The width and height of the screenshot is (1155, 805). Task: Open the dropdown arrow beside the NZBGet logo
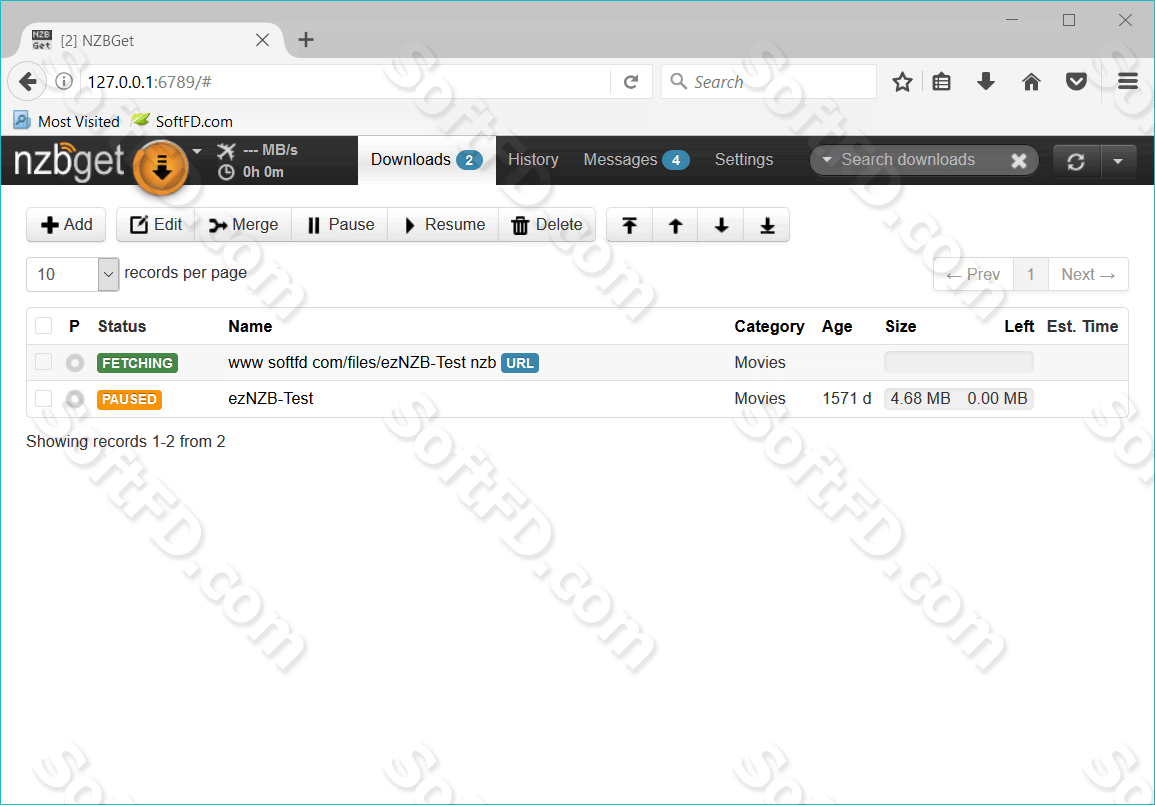pos(197,152)
